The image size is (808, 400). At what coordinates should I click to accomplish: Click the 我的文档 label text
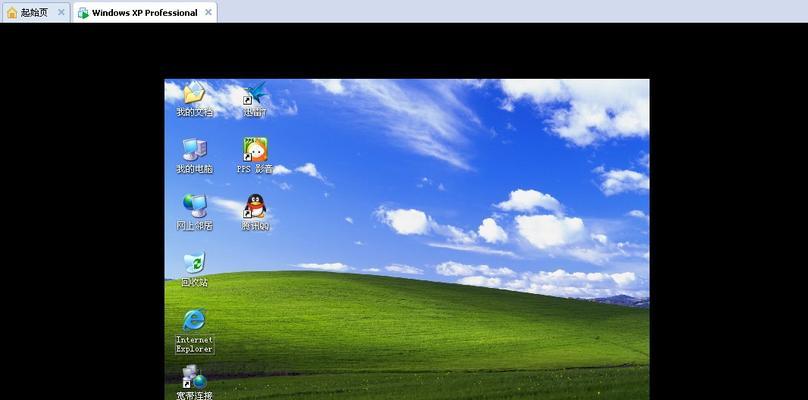[x=194, y=112]
